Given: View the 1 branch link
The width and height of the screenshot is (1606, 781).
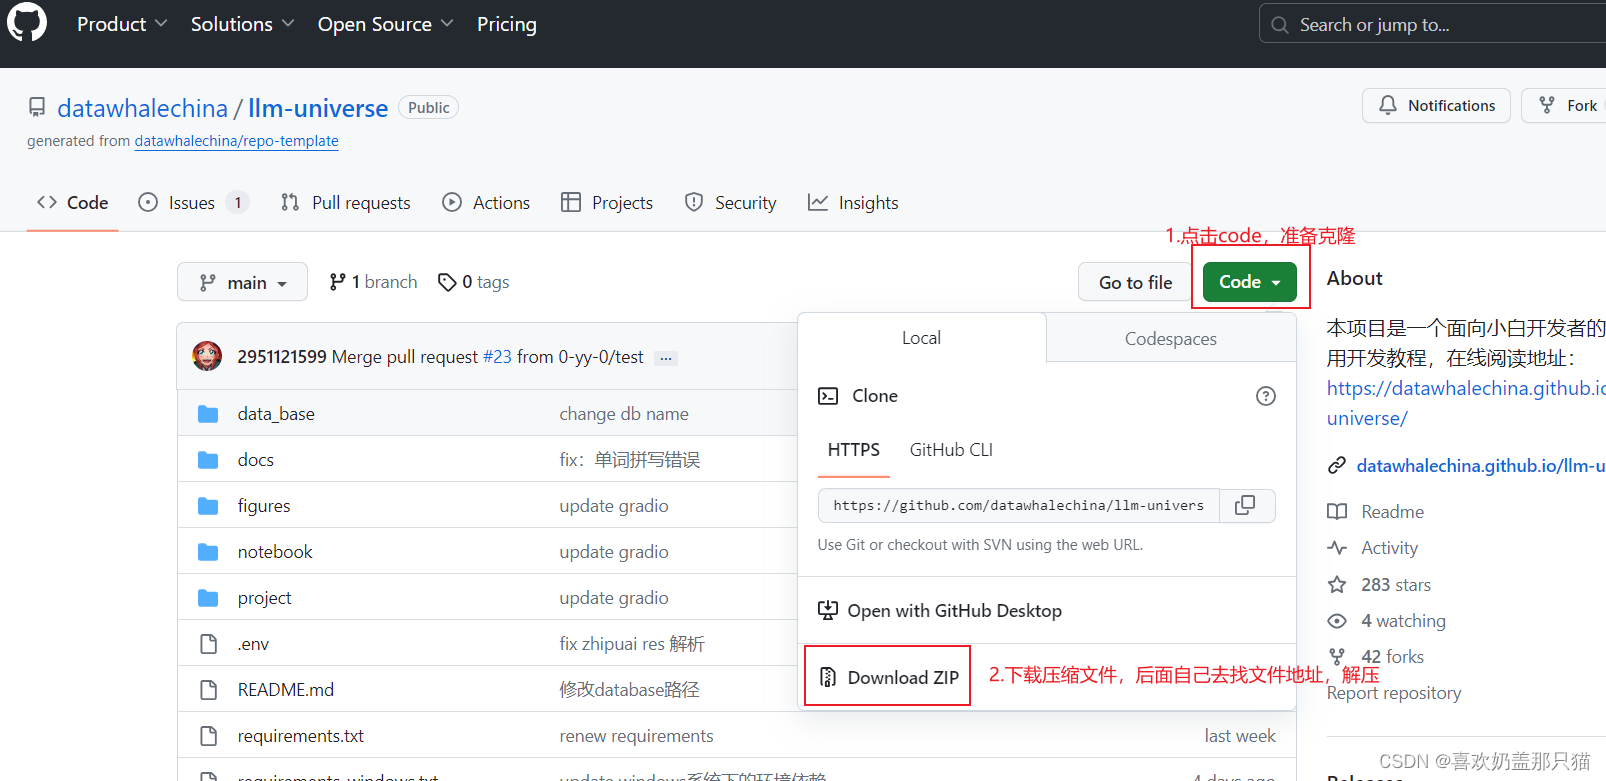Looking at the screenshot, I should click(373, 282).
